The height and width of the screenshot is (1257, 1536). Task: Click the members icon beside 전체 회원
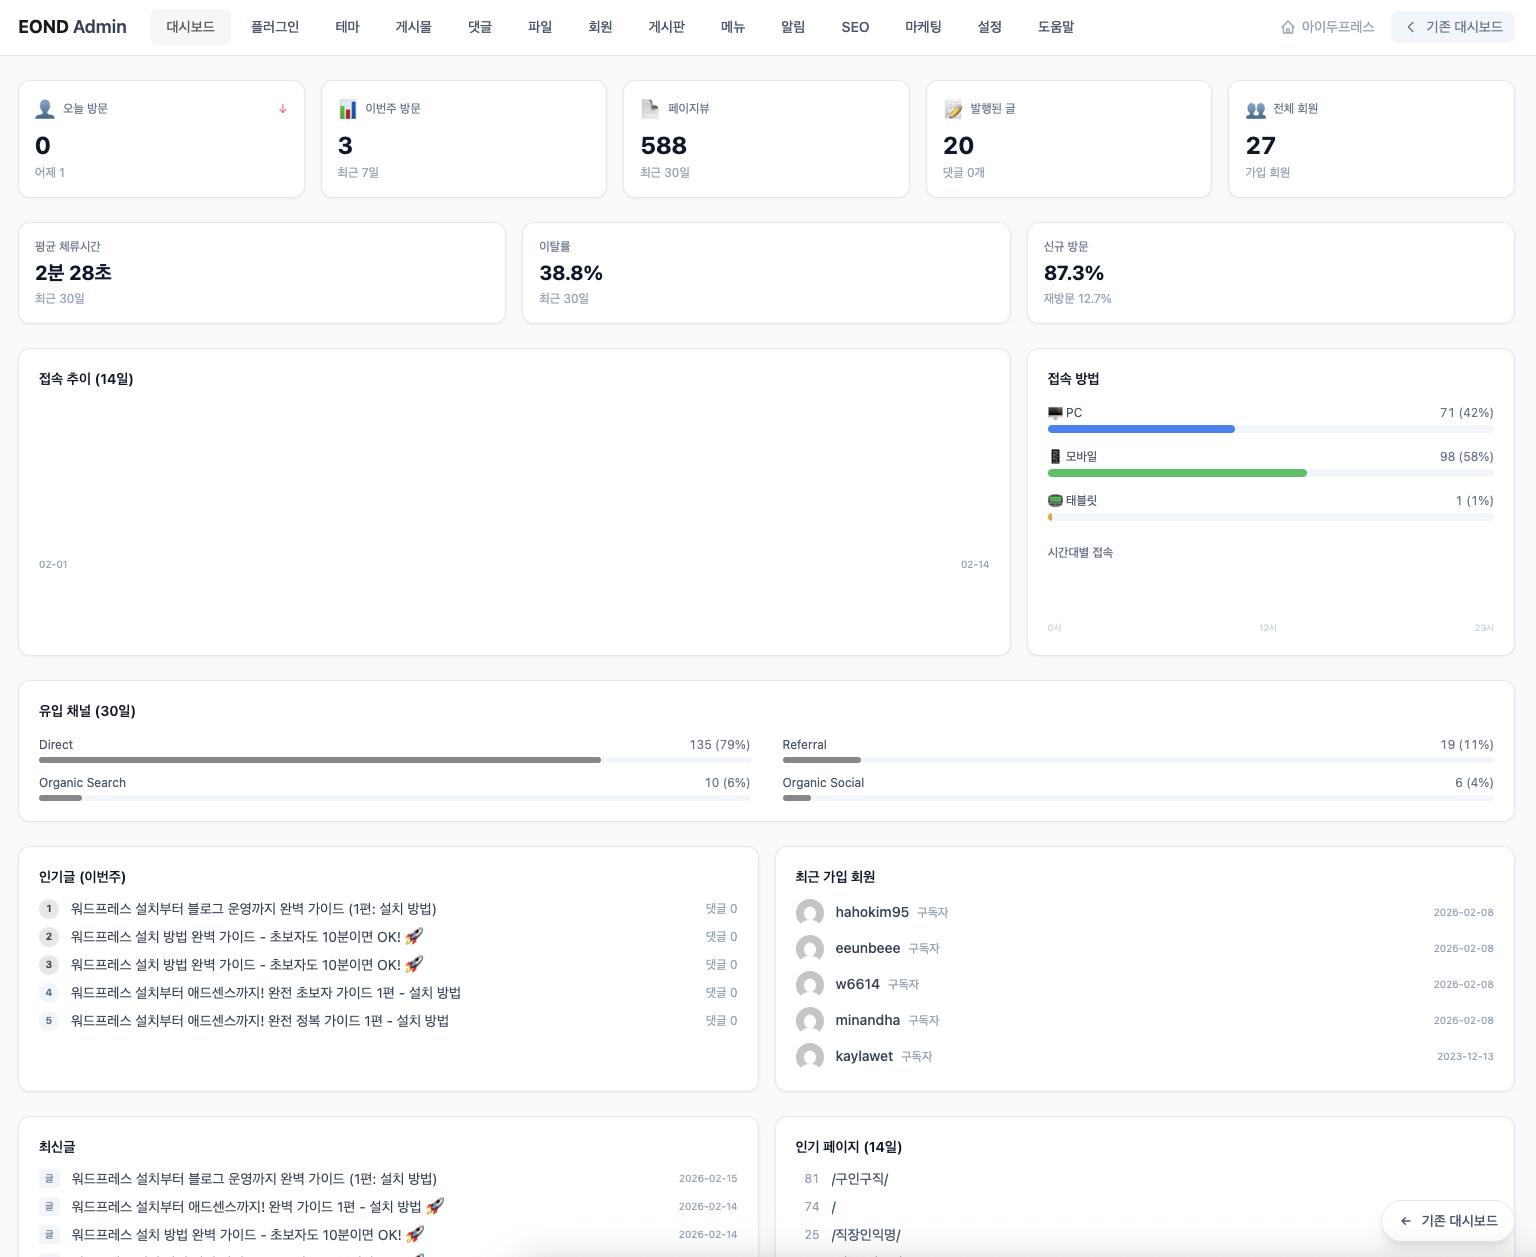(x=1256, y=109)
